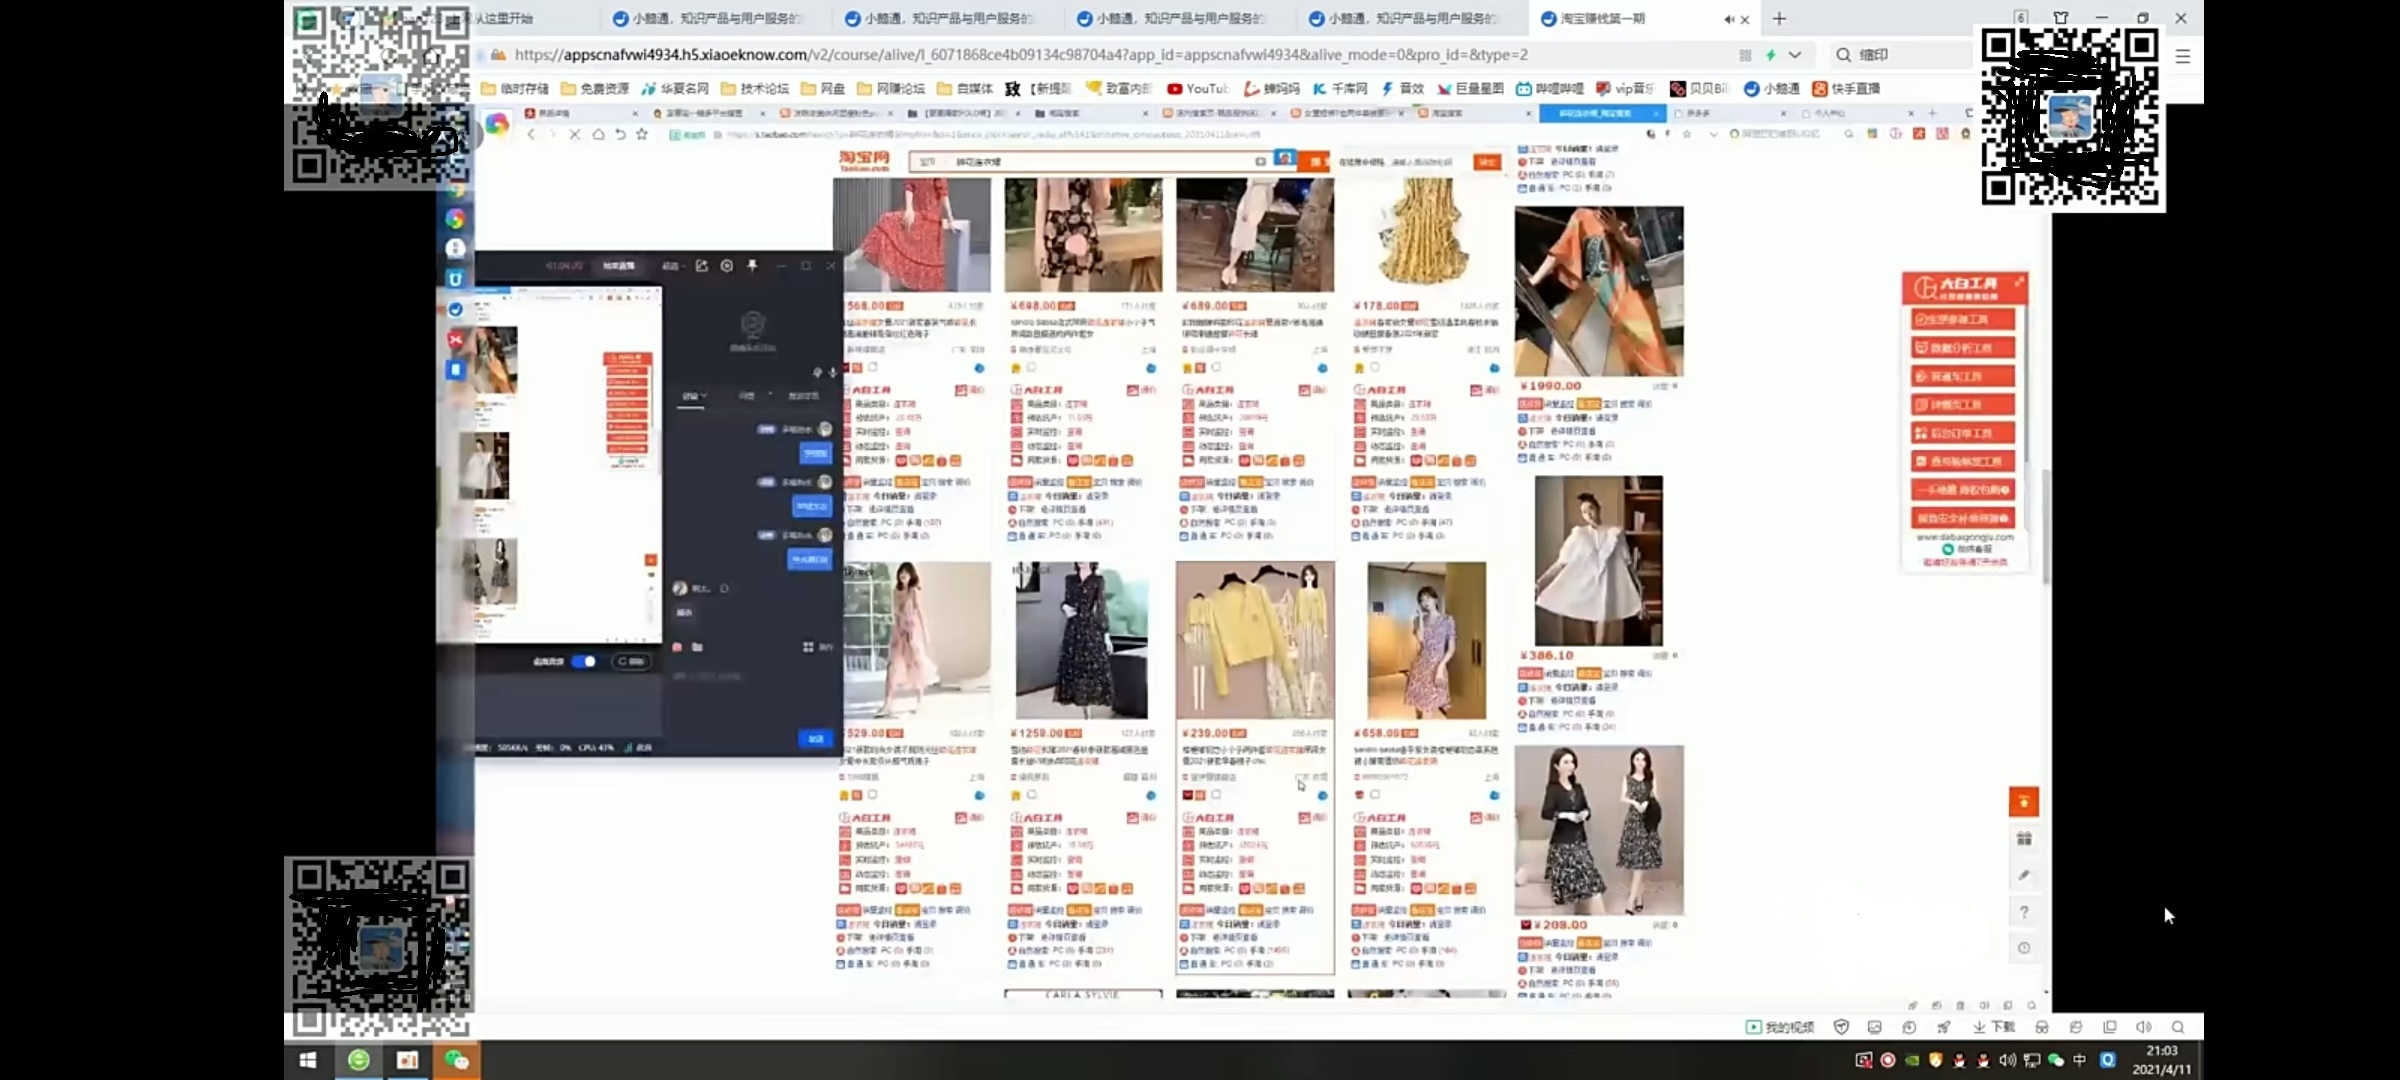The width and height of the screenshot is (2400, 1080).
Task: Click the picture icon in bottom status bar
Action: 1875,1027
